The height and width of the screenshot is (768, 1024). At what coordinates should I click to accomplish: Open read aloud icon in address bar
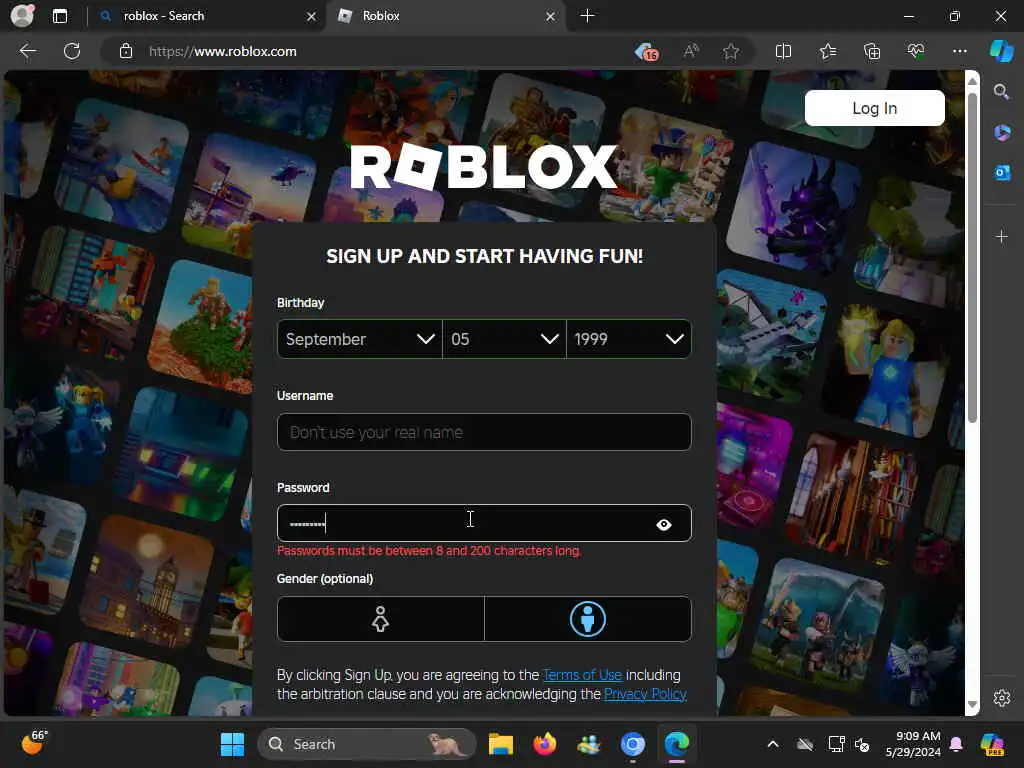691,51
